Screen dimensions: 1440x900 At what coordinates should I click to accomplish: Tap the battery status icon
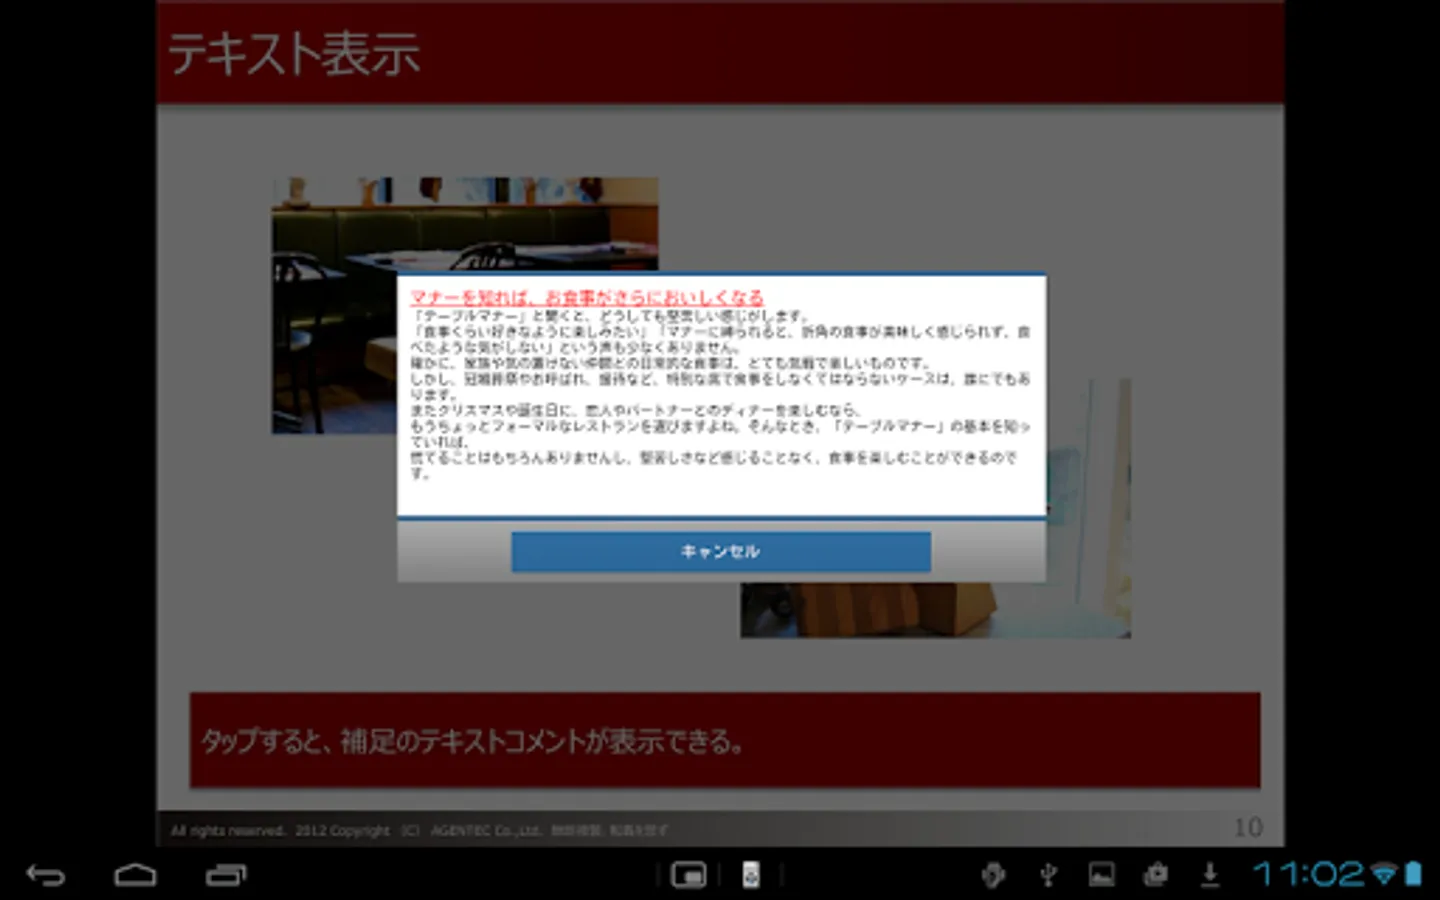click(x=1413, y=875)
